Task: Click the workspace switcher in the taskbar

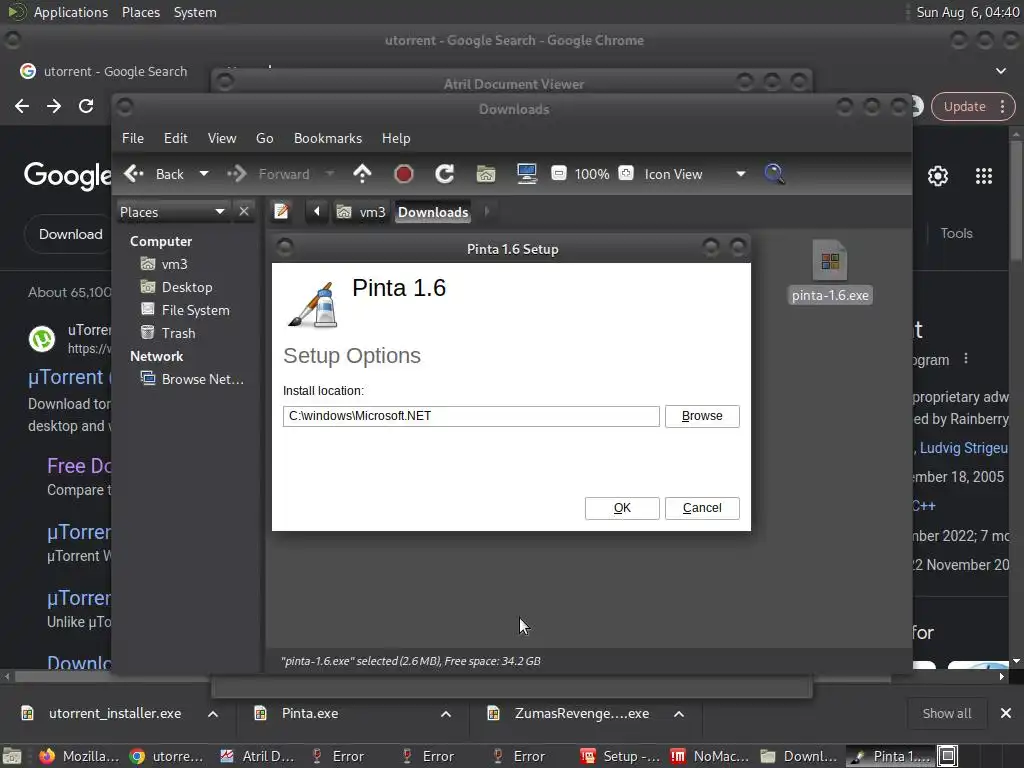Action: coord(948,756)
